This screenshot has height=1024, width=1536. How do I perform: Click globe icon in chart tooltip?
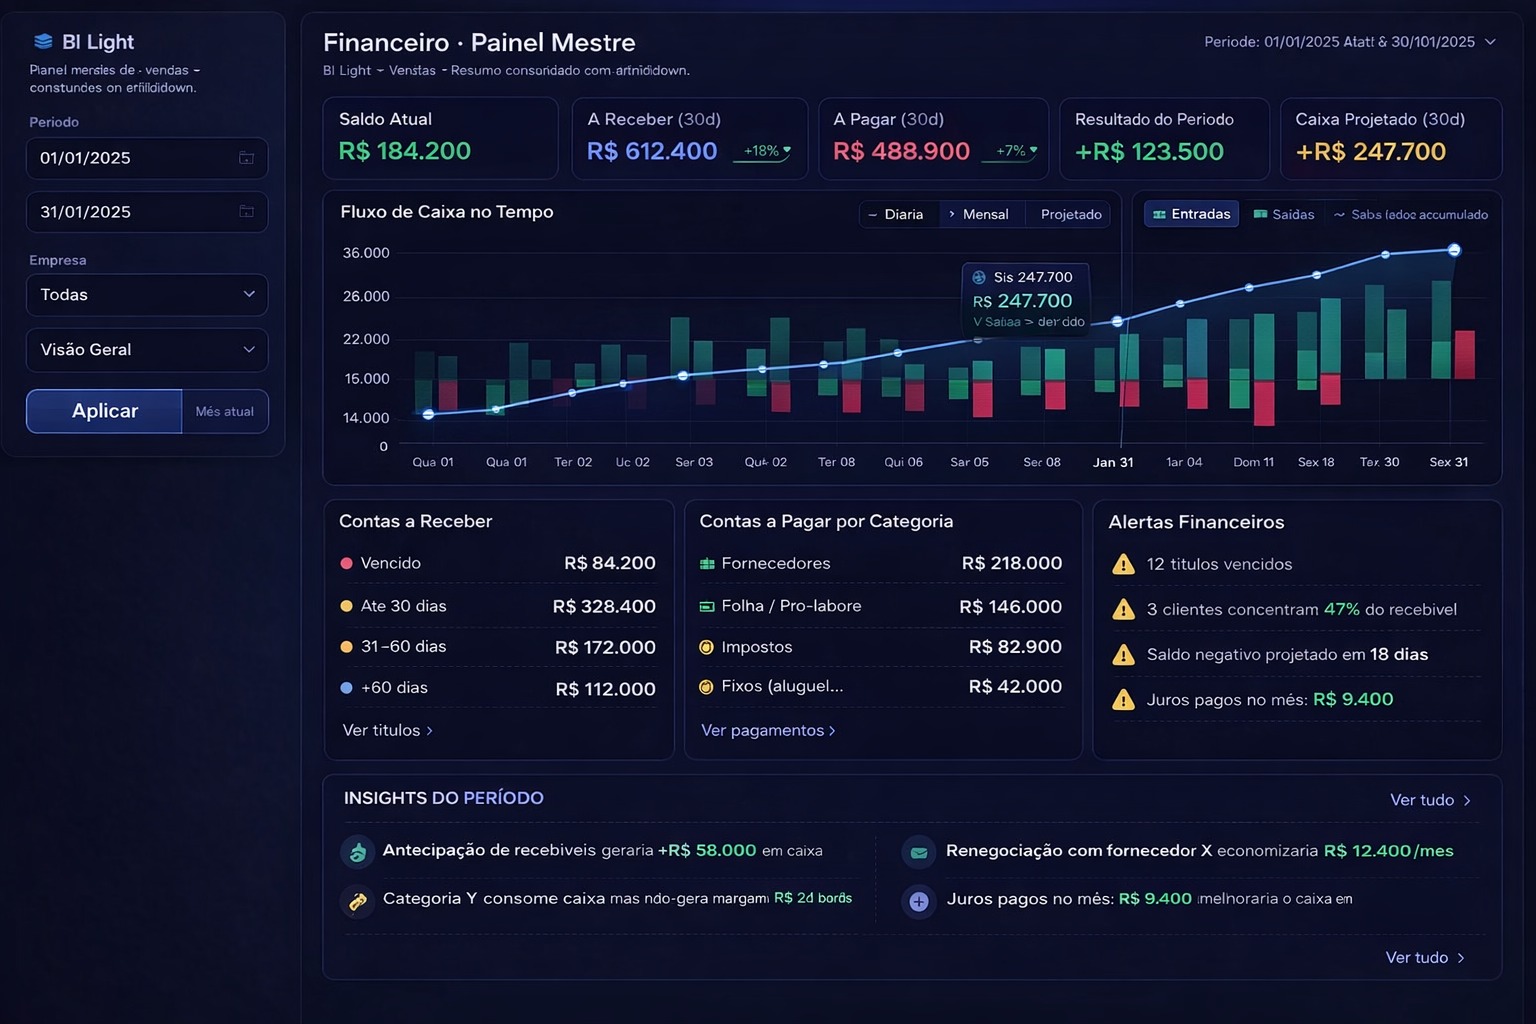pyautogui.click(x=979, y=278)
